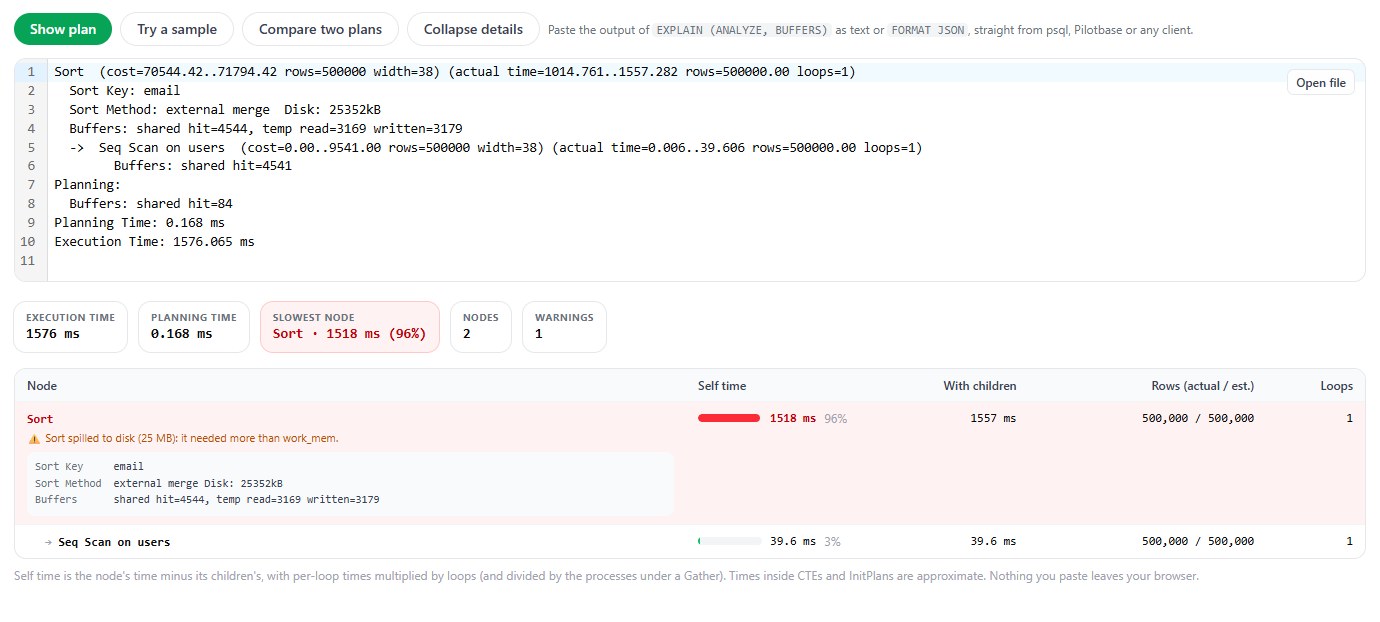Click the Seq Scan self-time bar
Screen dimensions: 1380x622
(x=730, y=541)
